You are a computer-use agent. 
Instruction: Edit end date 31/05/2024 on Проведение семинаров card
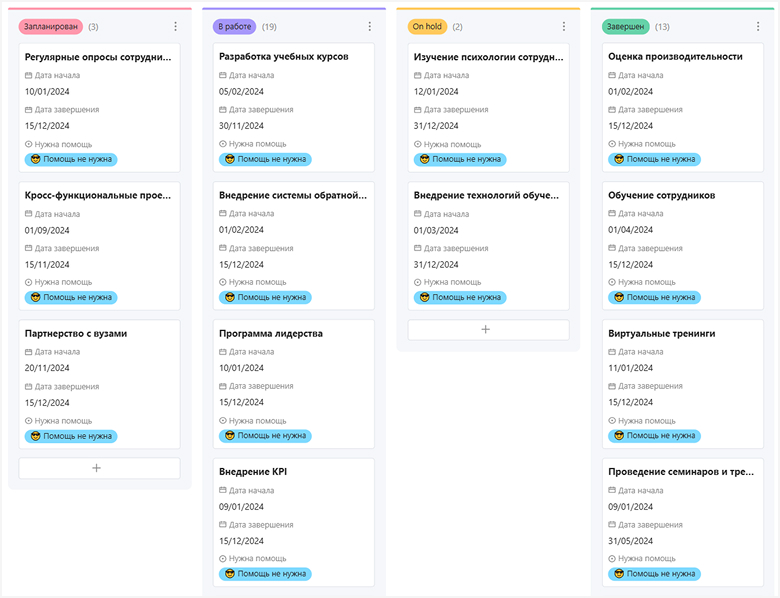coord(630,541)
